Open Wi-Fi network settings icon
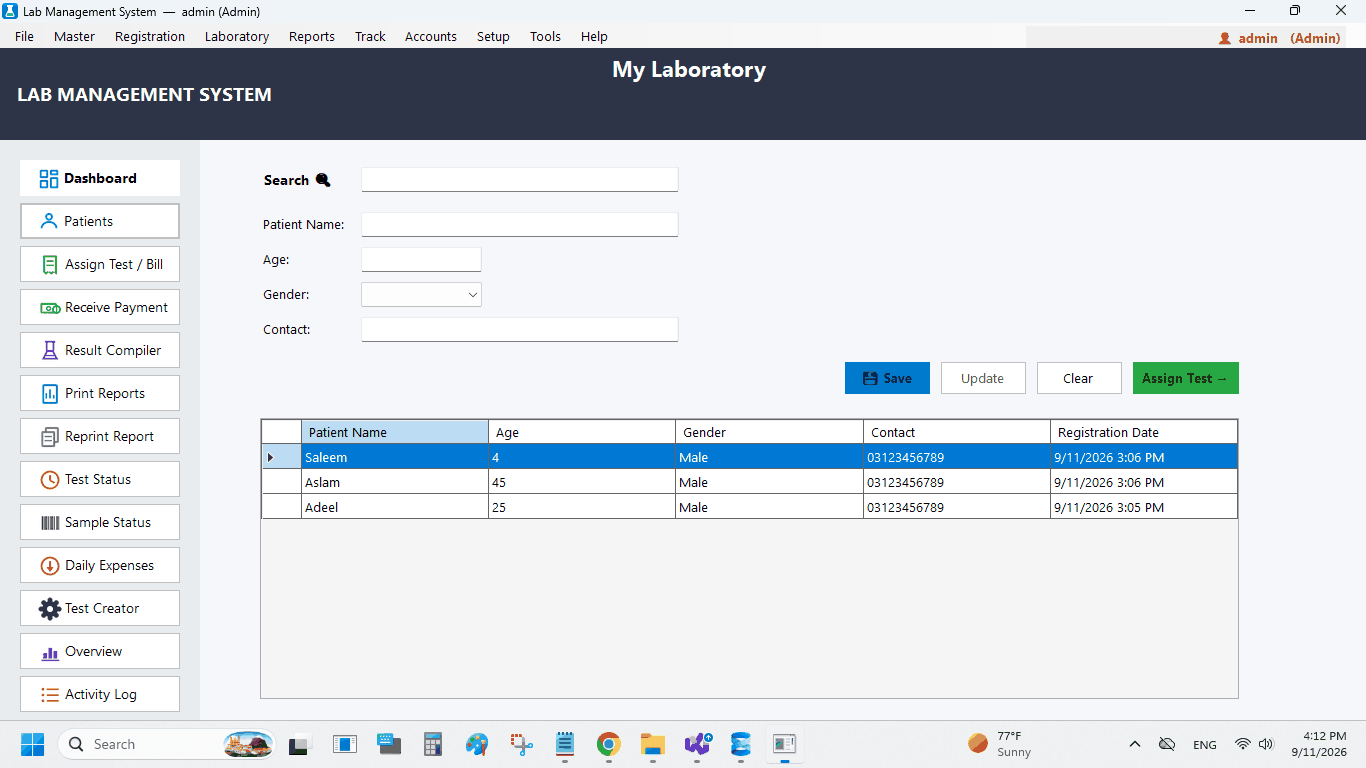1366x768 pixels. coord(1242,744)
